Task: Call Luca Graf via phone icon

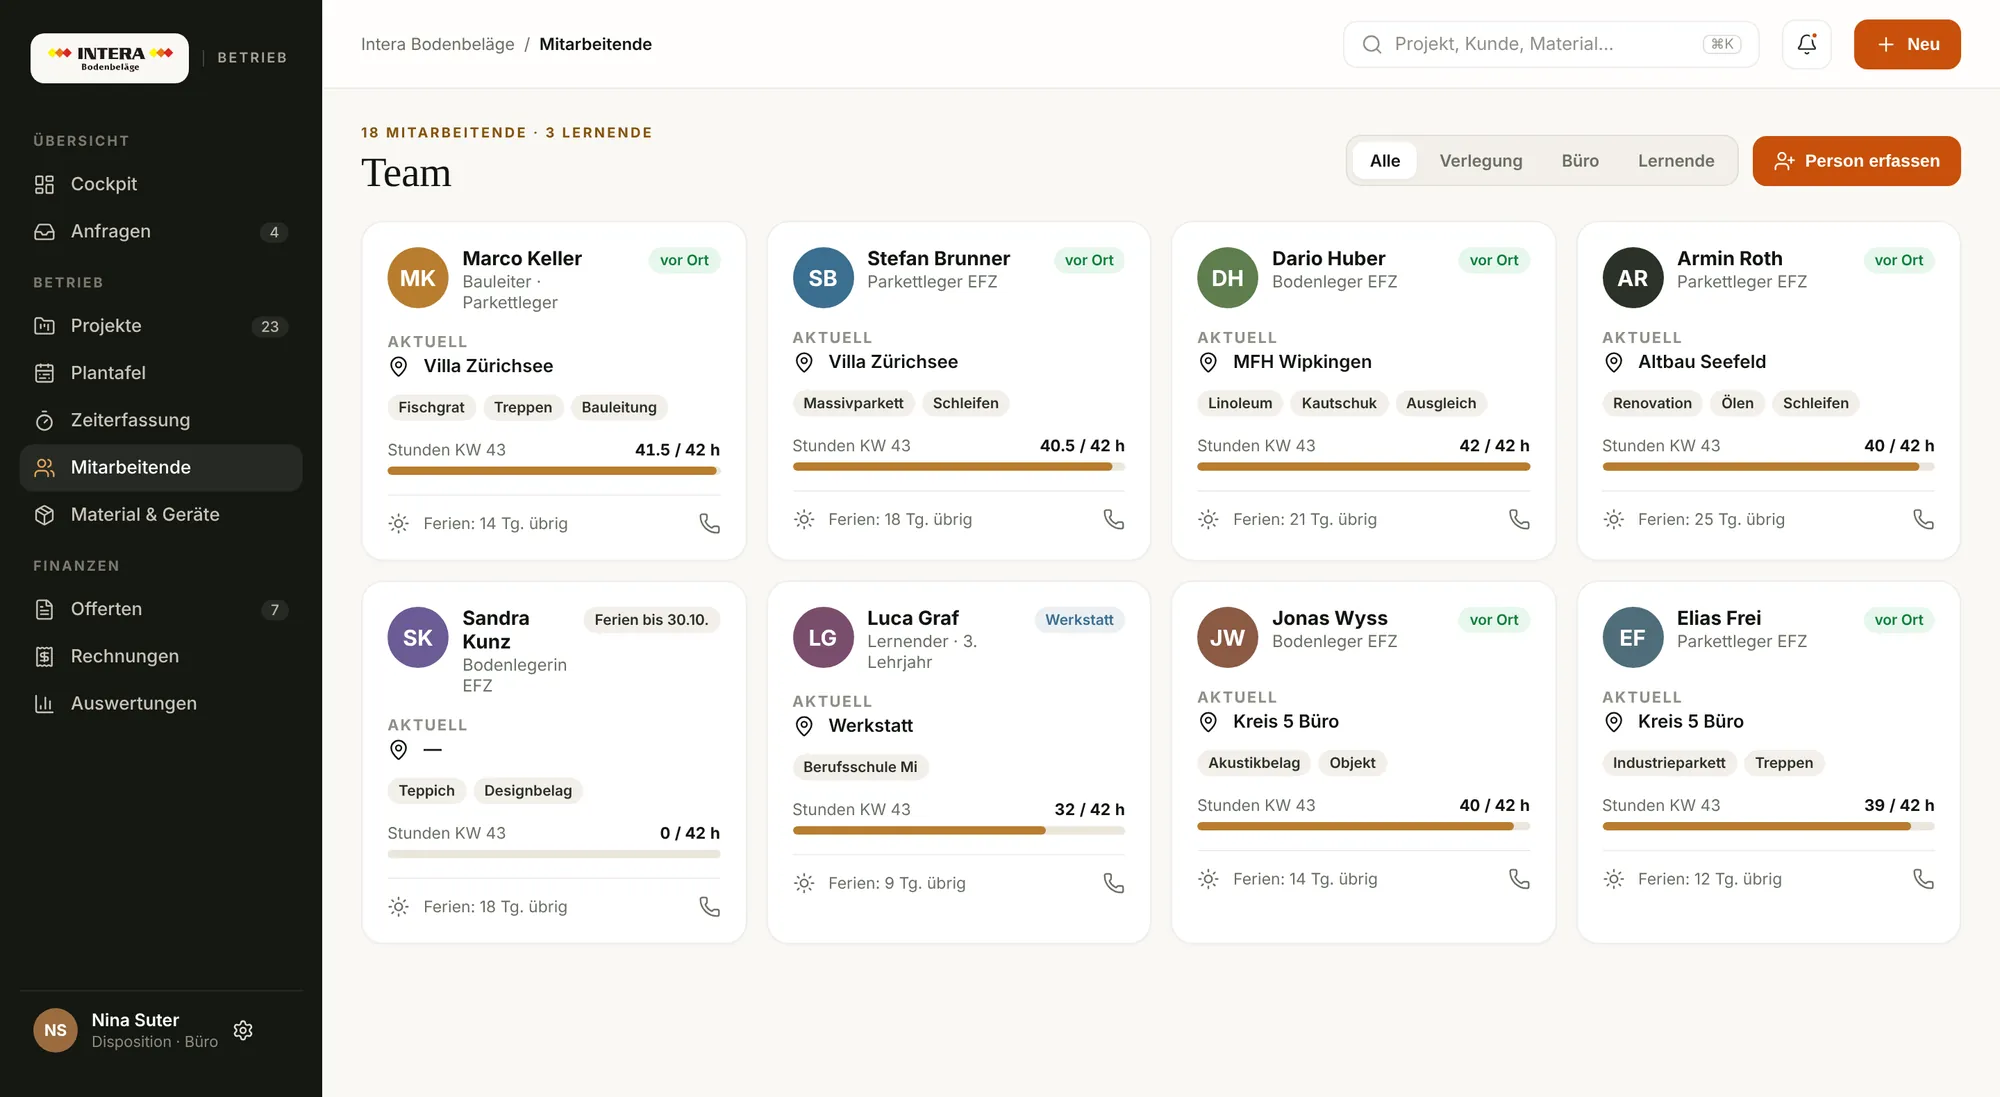Action: pos(1113,883)
